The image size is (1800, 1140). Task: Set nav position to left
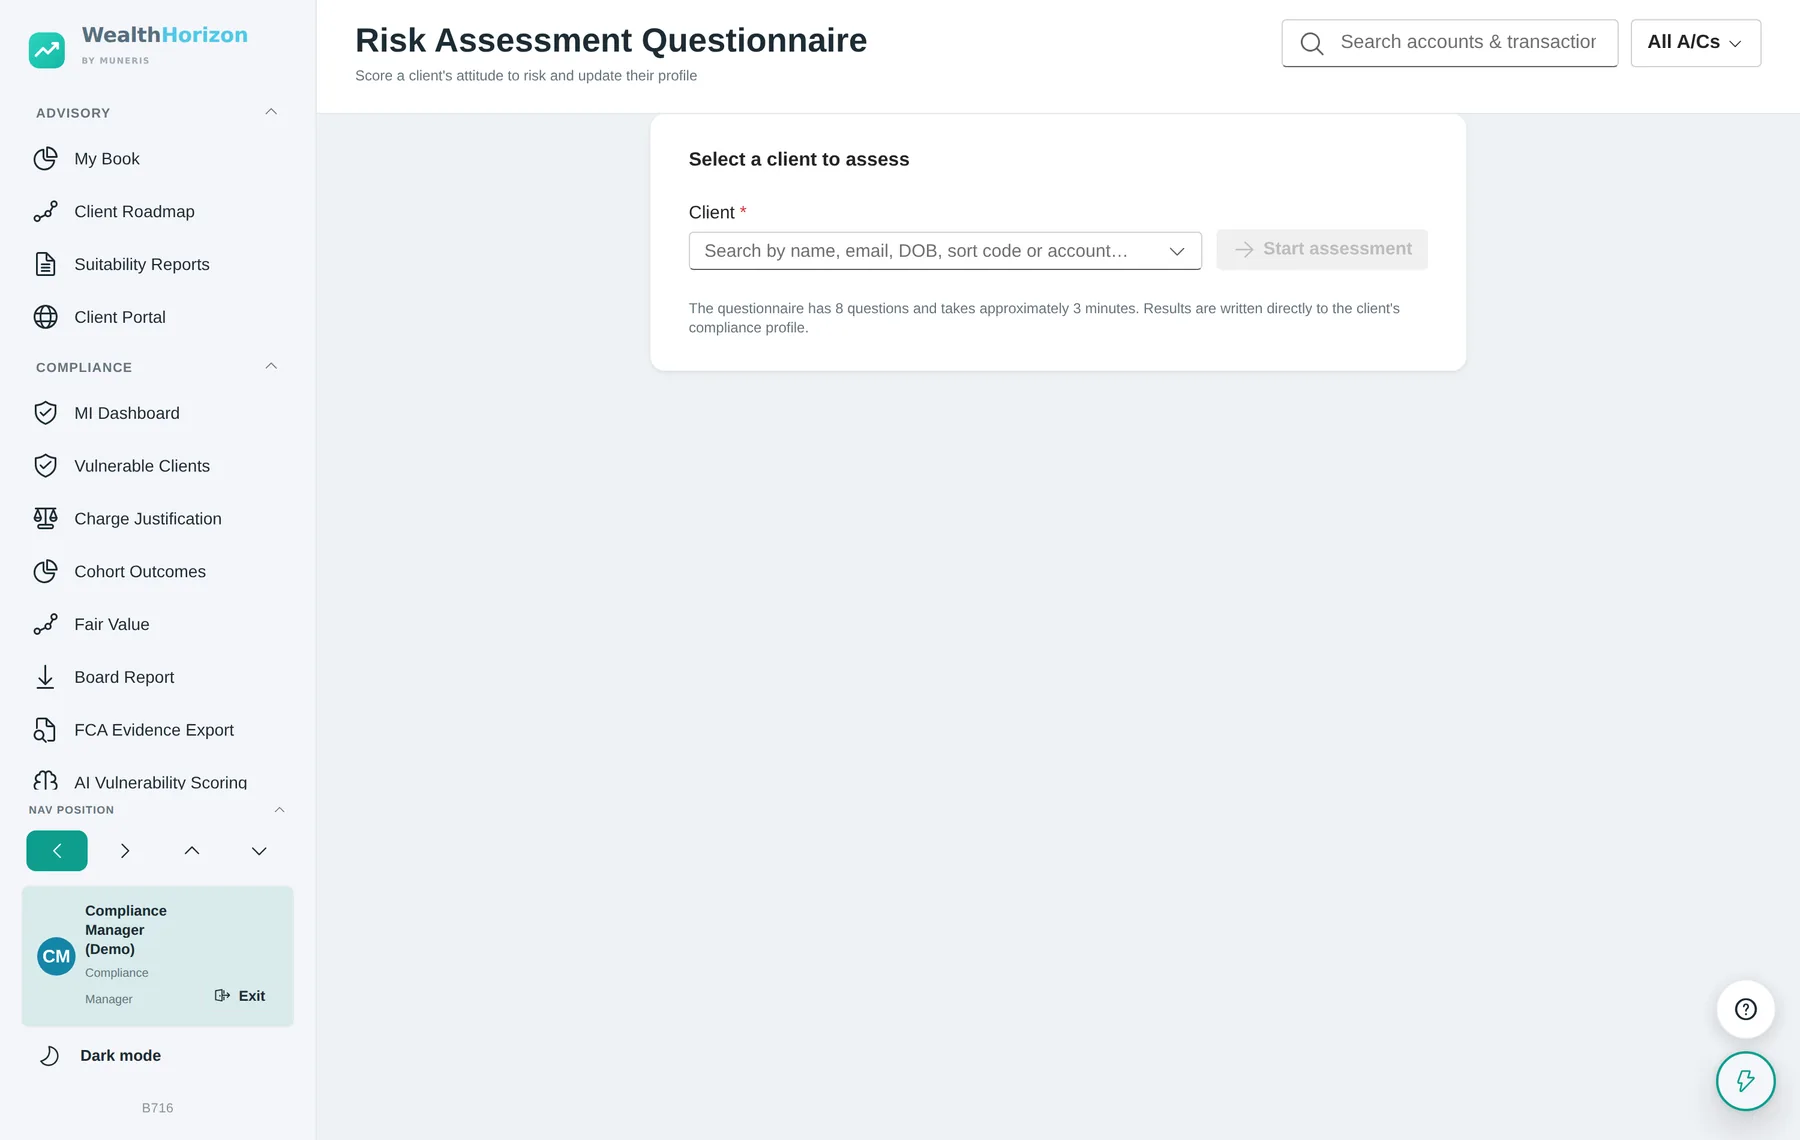pos(57,851)
